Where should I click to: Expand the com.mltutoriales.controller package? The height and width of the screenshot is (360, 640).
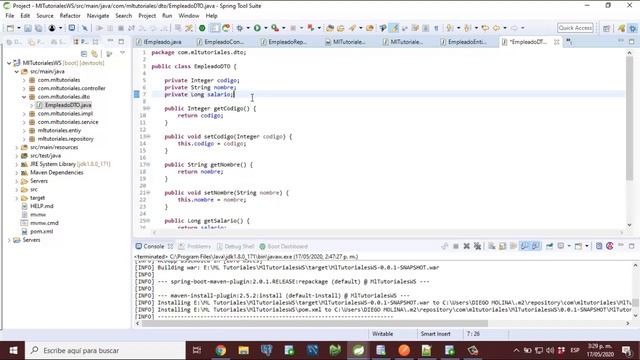[24, 88]
